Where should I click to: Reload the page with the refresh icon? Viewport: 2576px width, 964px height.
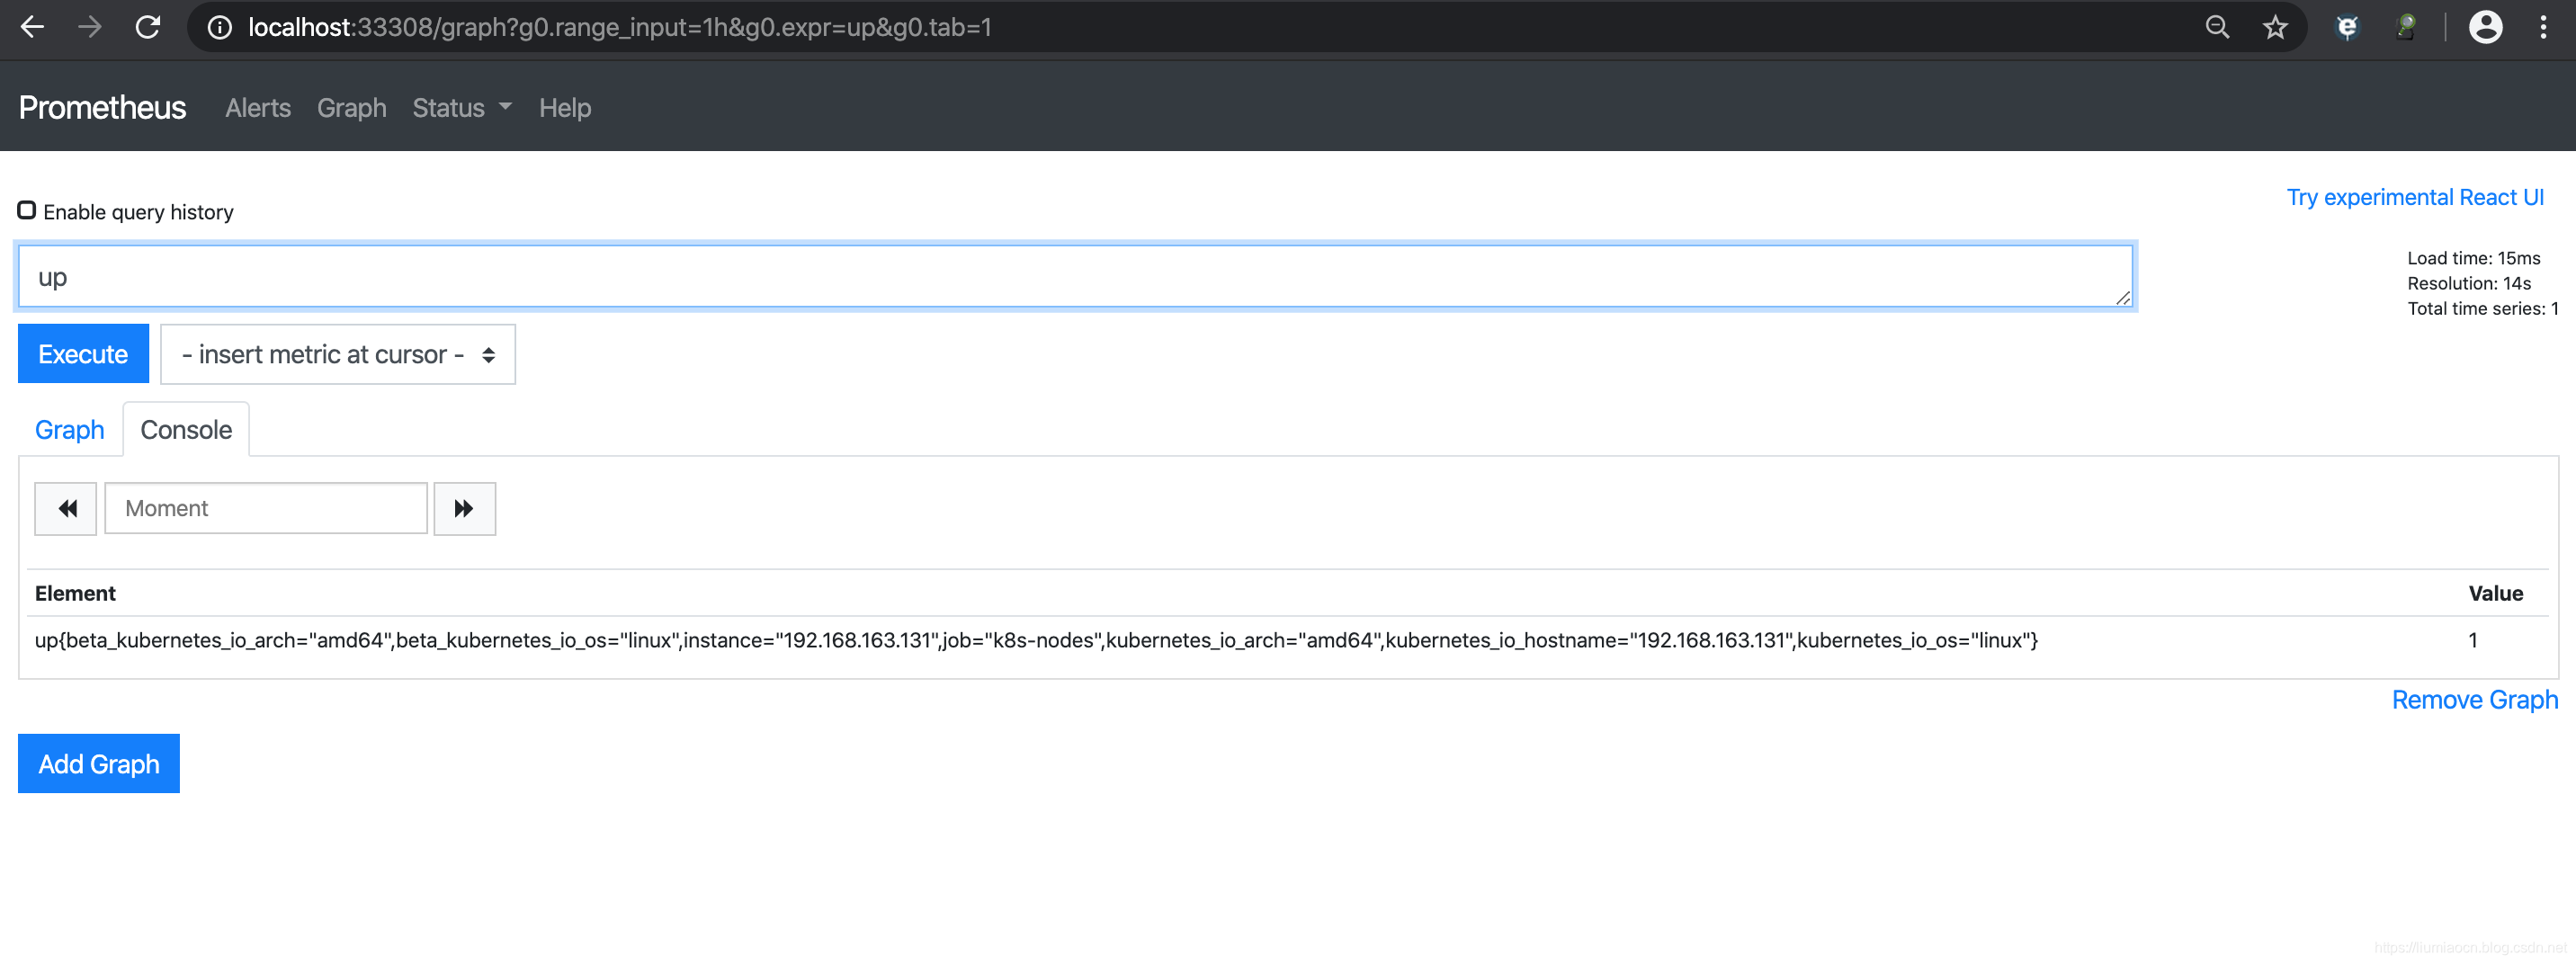coord(148,27)
